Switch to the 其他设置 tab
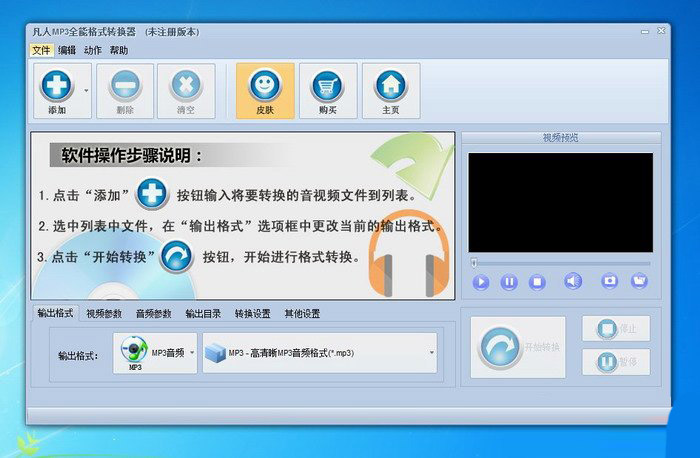 pyautogui.click(x=302, y=314)
